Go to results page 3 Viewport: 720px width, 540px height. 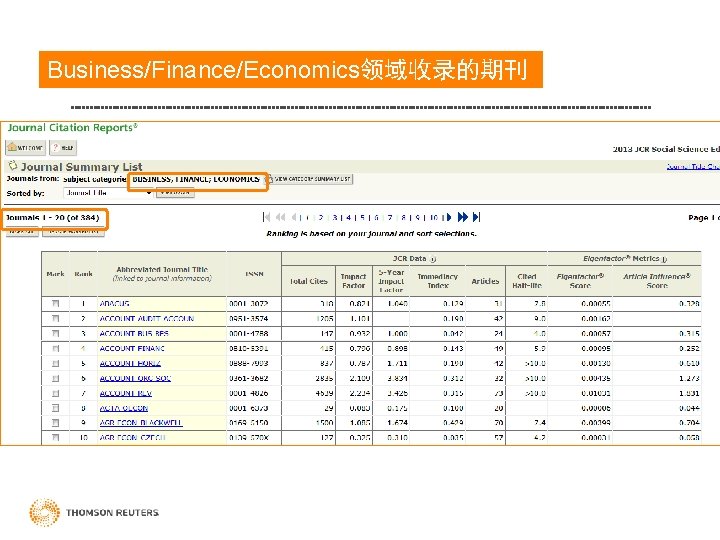(335, 218)
